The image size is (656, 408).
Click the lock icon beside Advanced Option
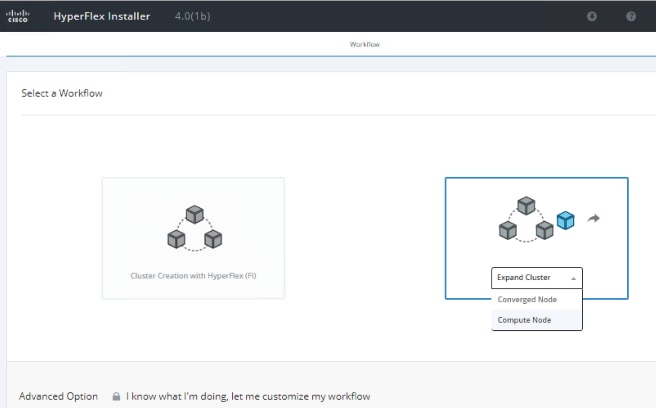tap(116, 396)
